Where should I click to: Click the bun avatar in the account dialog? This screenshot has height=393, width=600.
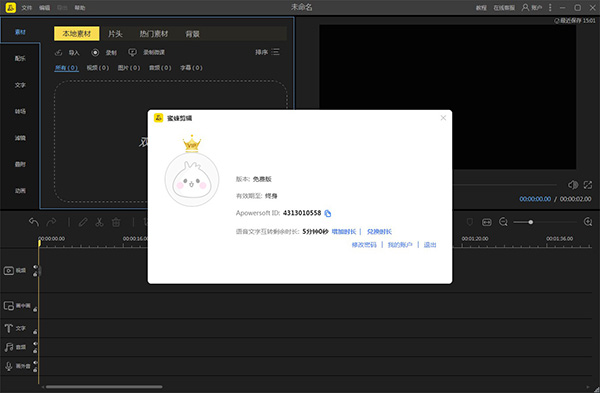[x=192, y=180]
